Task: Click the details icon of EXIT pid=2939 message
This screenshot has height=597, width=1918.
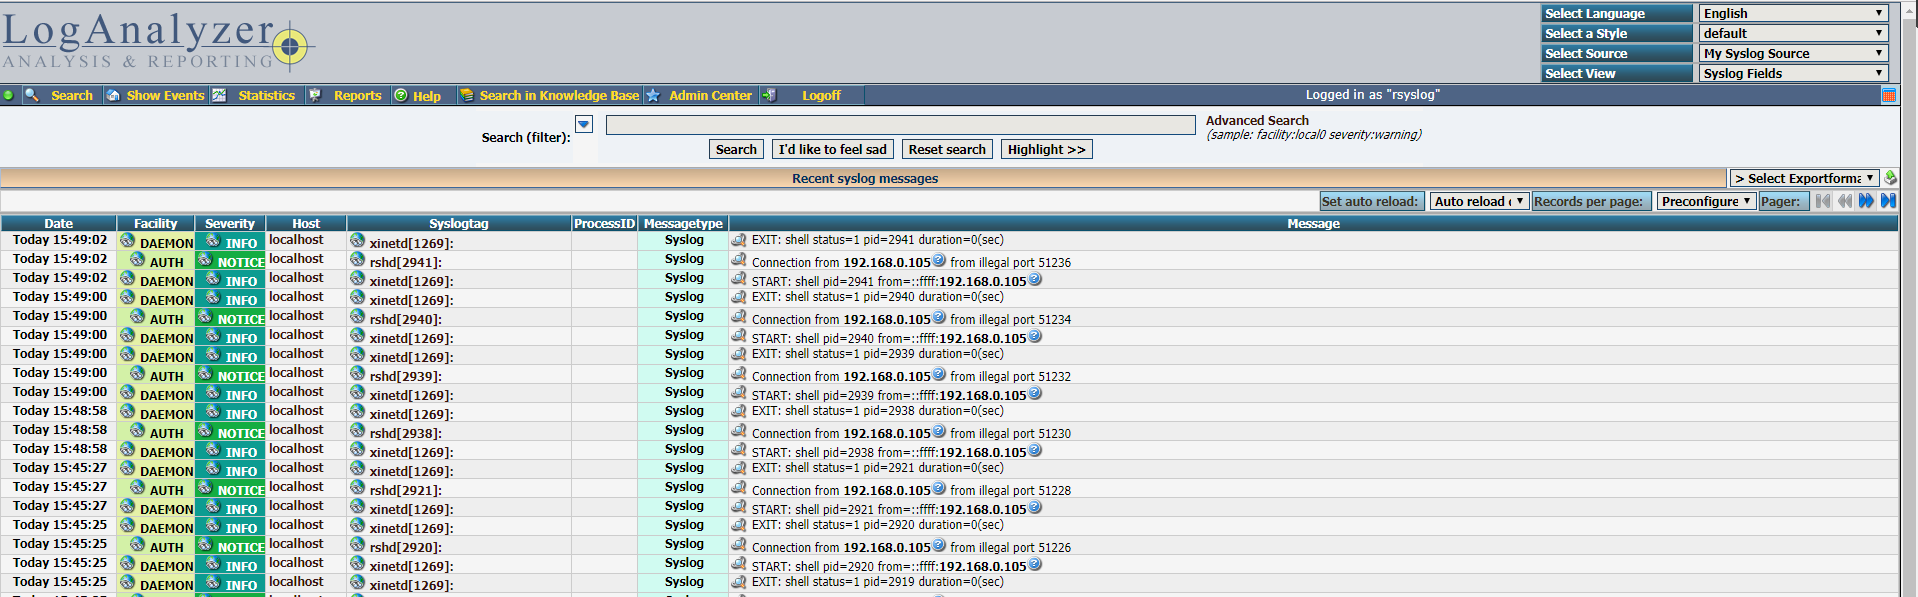Action: [x=739, y=354]
